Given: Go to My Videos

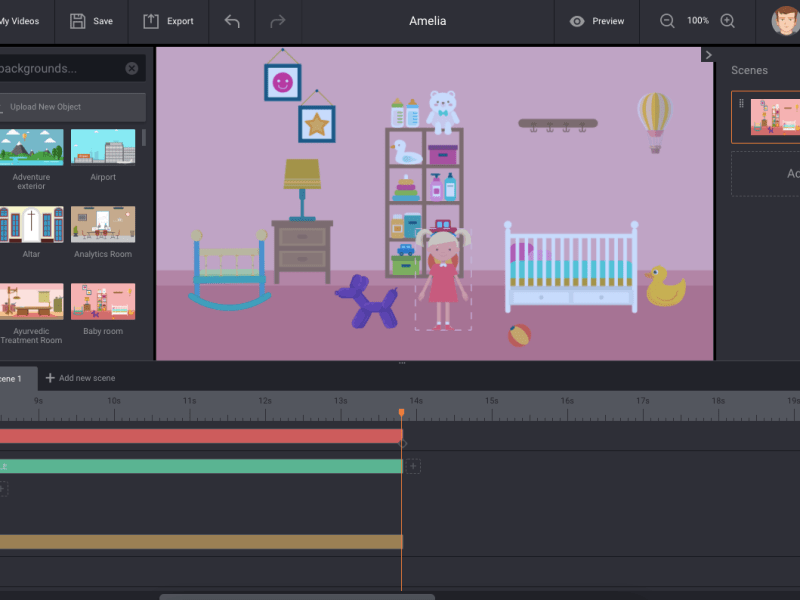Looking at the screenshot, I should (20, 21).
